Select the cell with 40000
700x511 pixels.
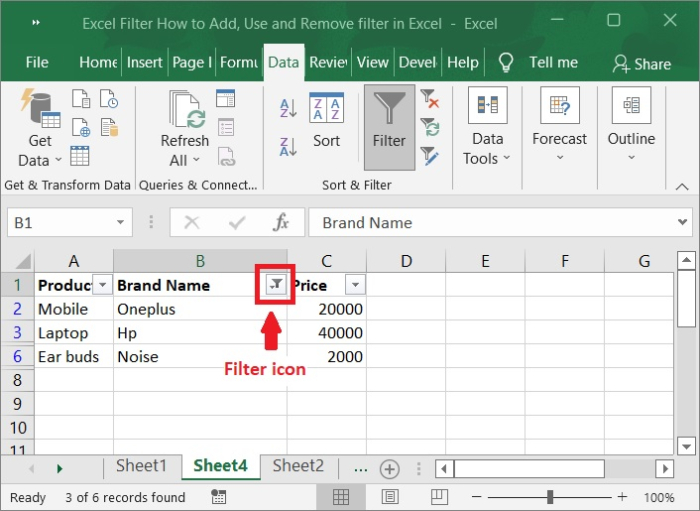(327, 332)
